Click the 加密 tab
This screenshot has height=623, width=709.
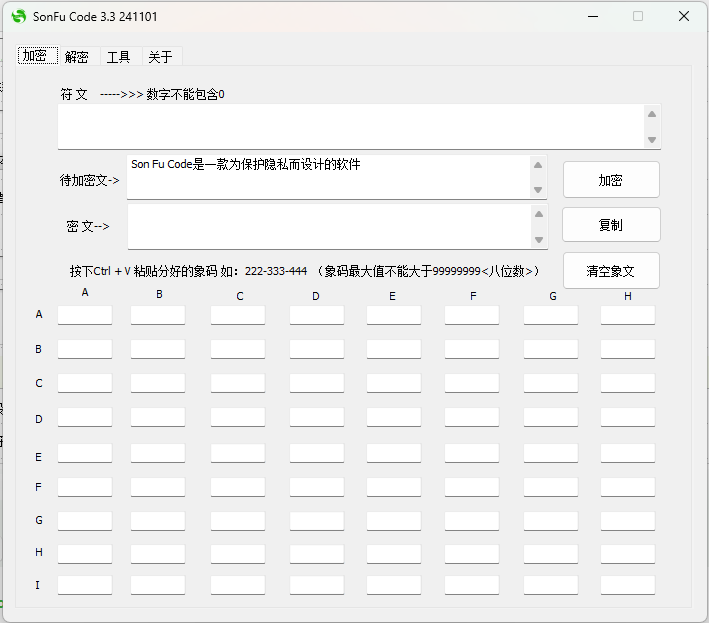point(35,56)
